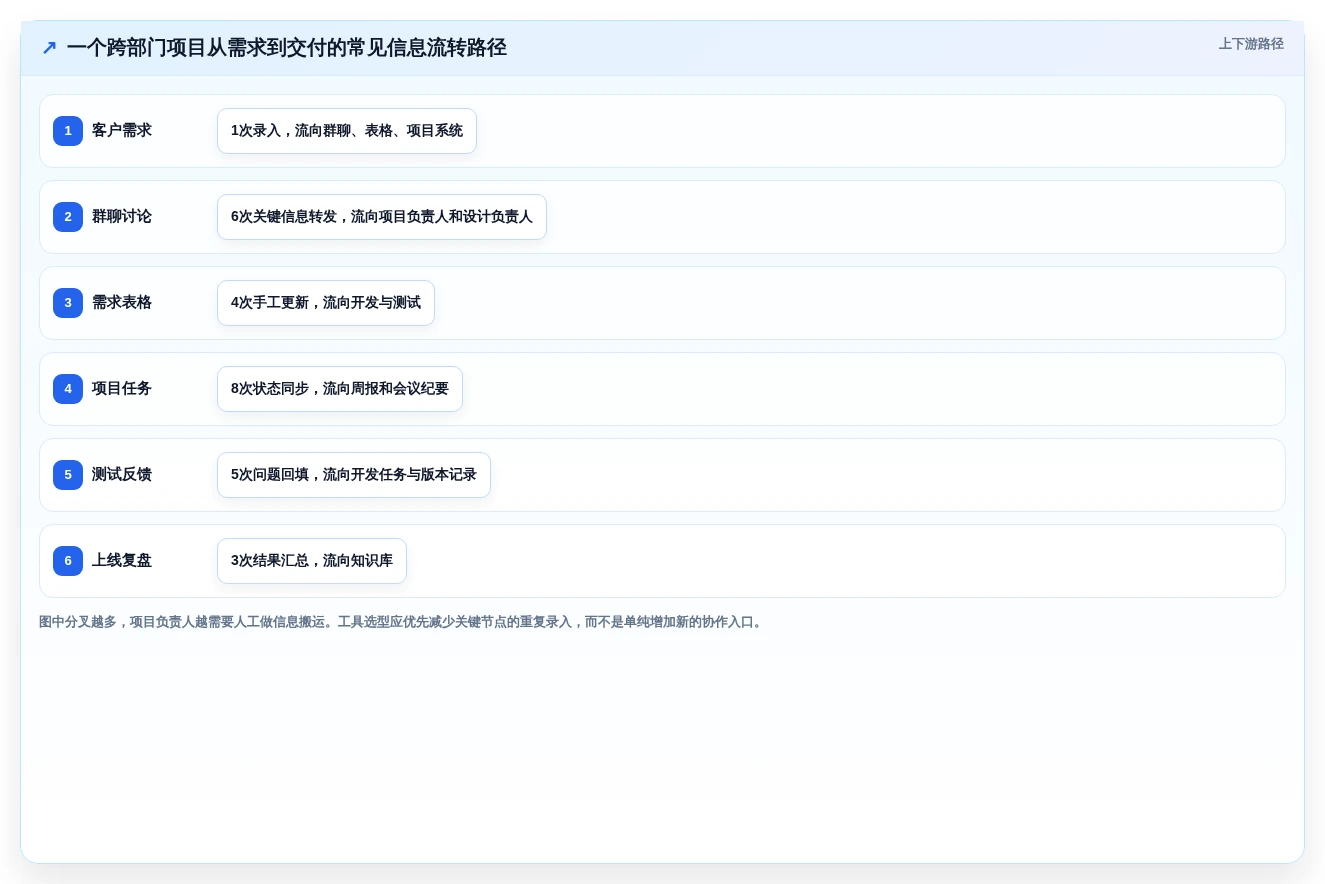Click the 上线复盘 label
This screenshot has width=1325, height=884.
pos(122,561)
